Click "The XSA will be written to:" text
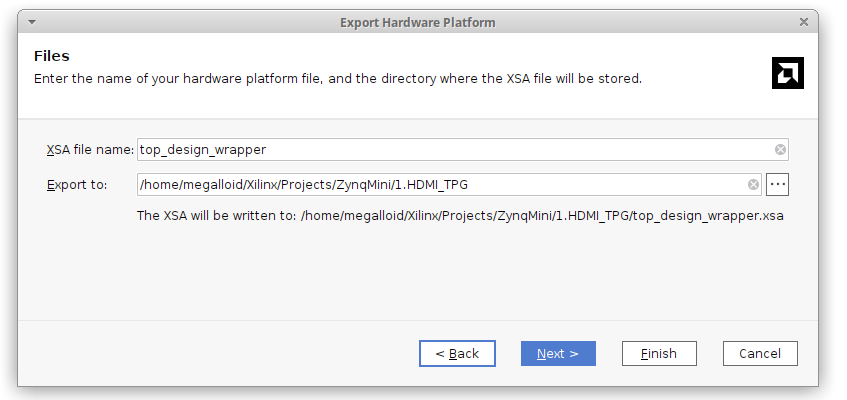This screenshot has height=400, width=847. click(x=216, y=215)
